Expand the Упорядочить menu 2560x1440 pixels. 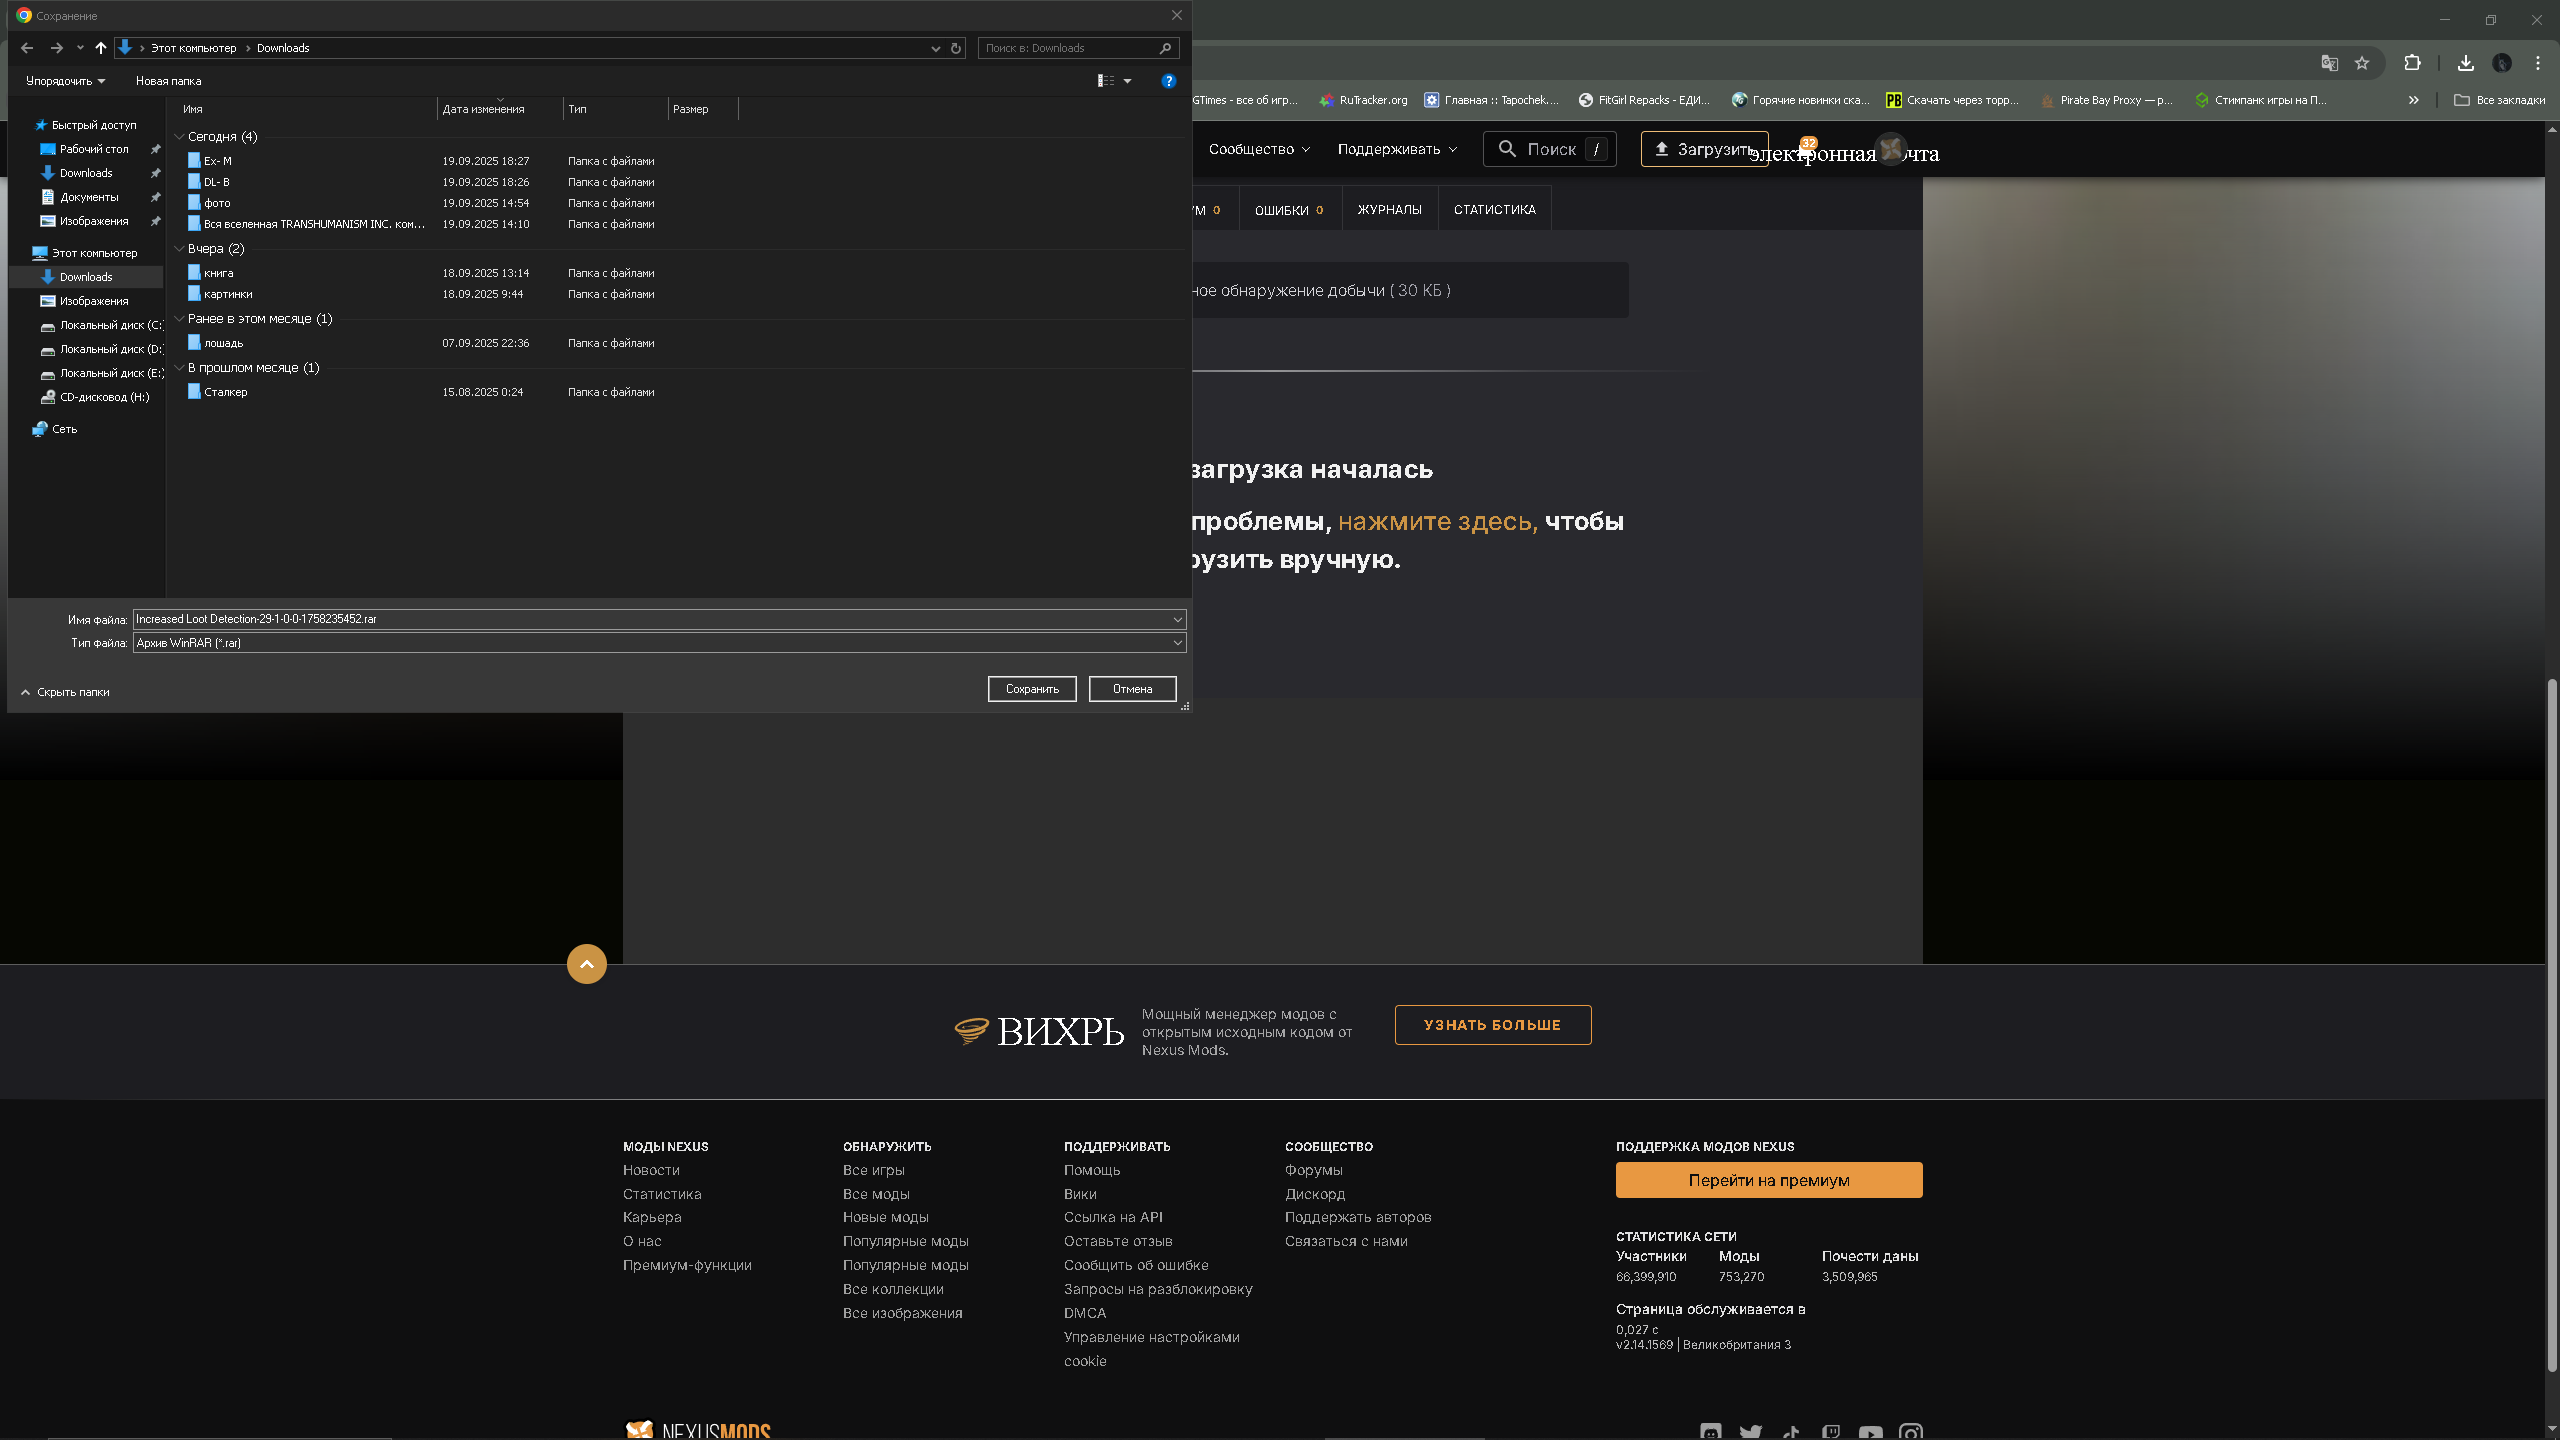65,81
